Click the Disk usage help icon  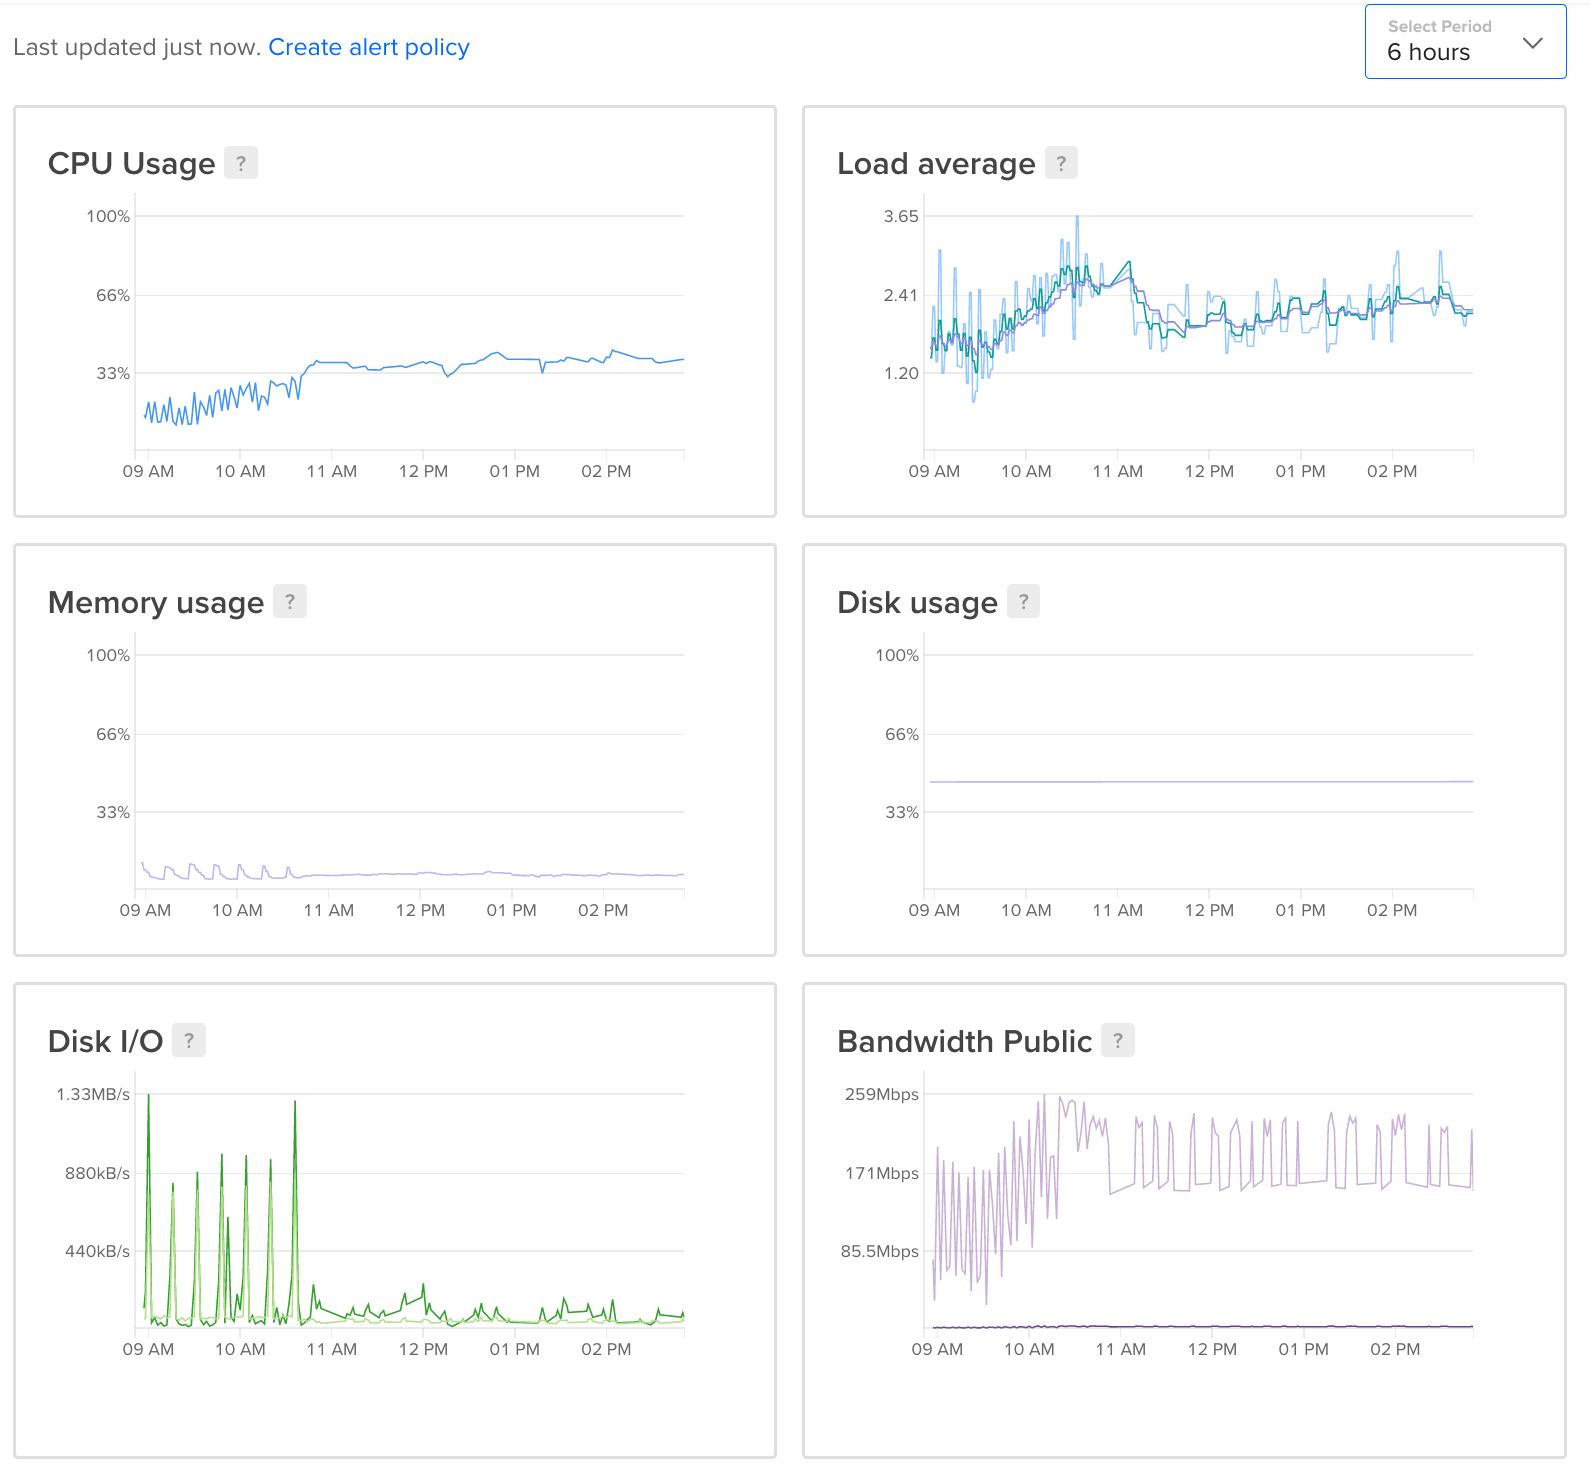click(x=1023, y=602)
